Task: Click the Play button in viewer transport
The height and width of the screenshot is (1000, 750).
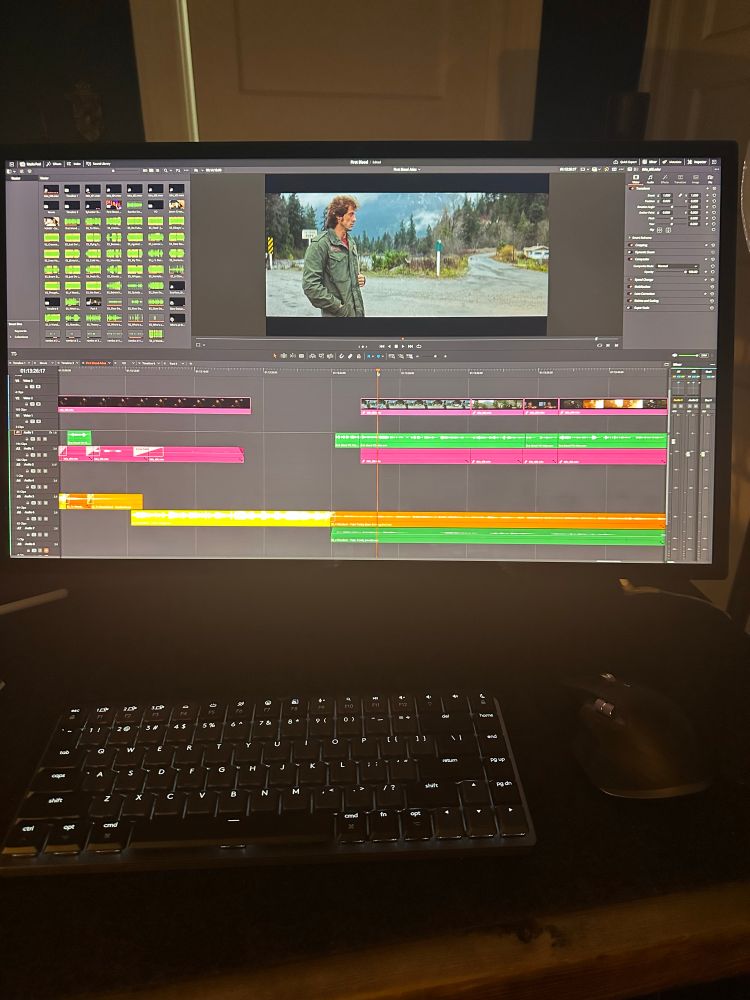Action: (403, 346)
